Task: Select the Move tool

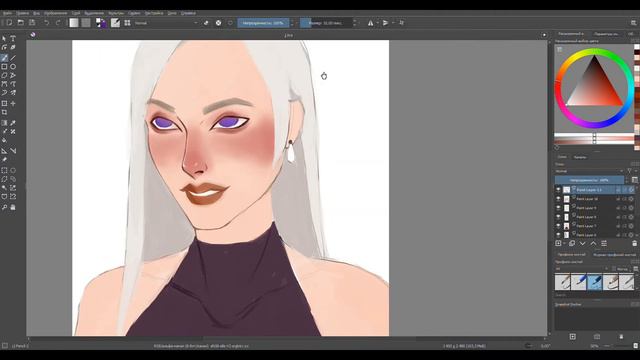Action: (13, 104)
